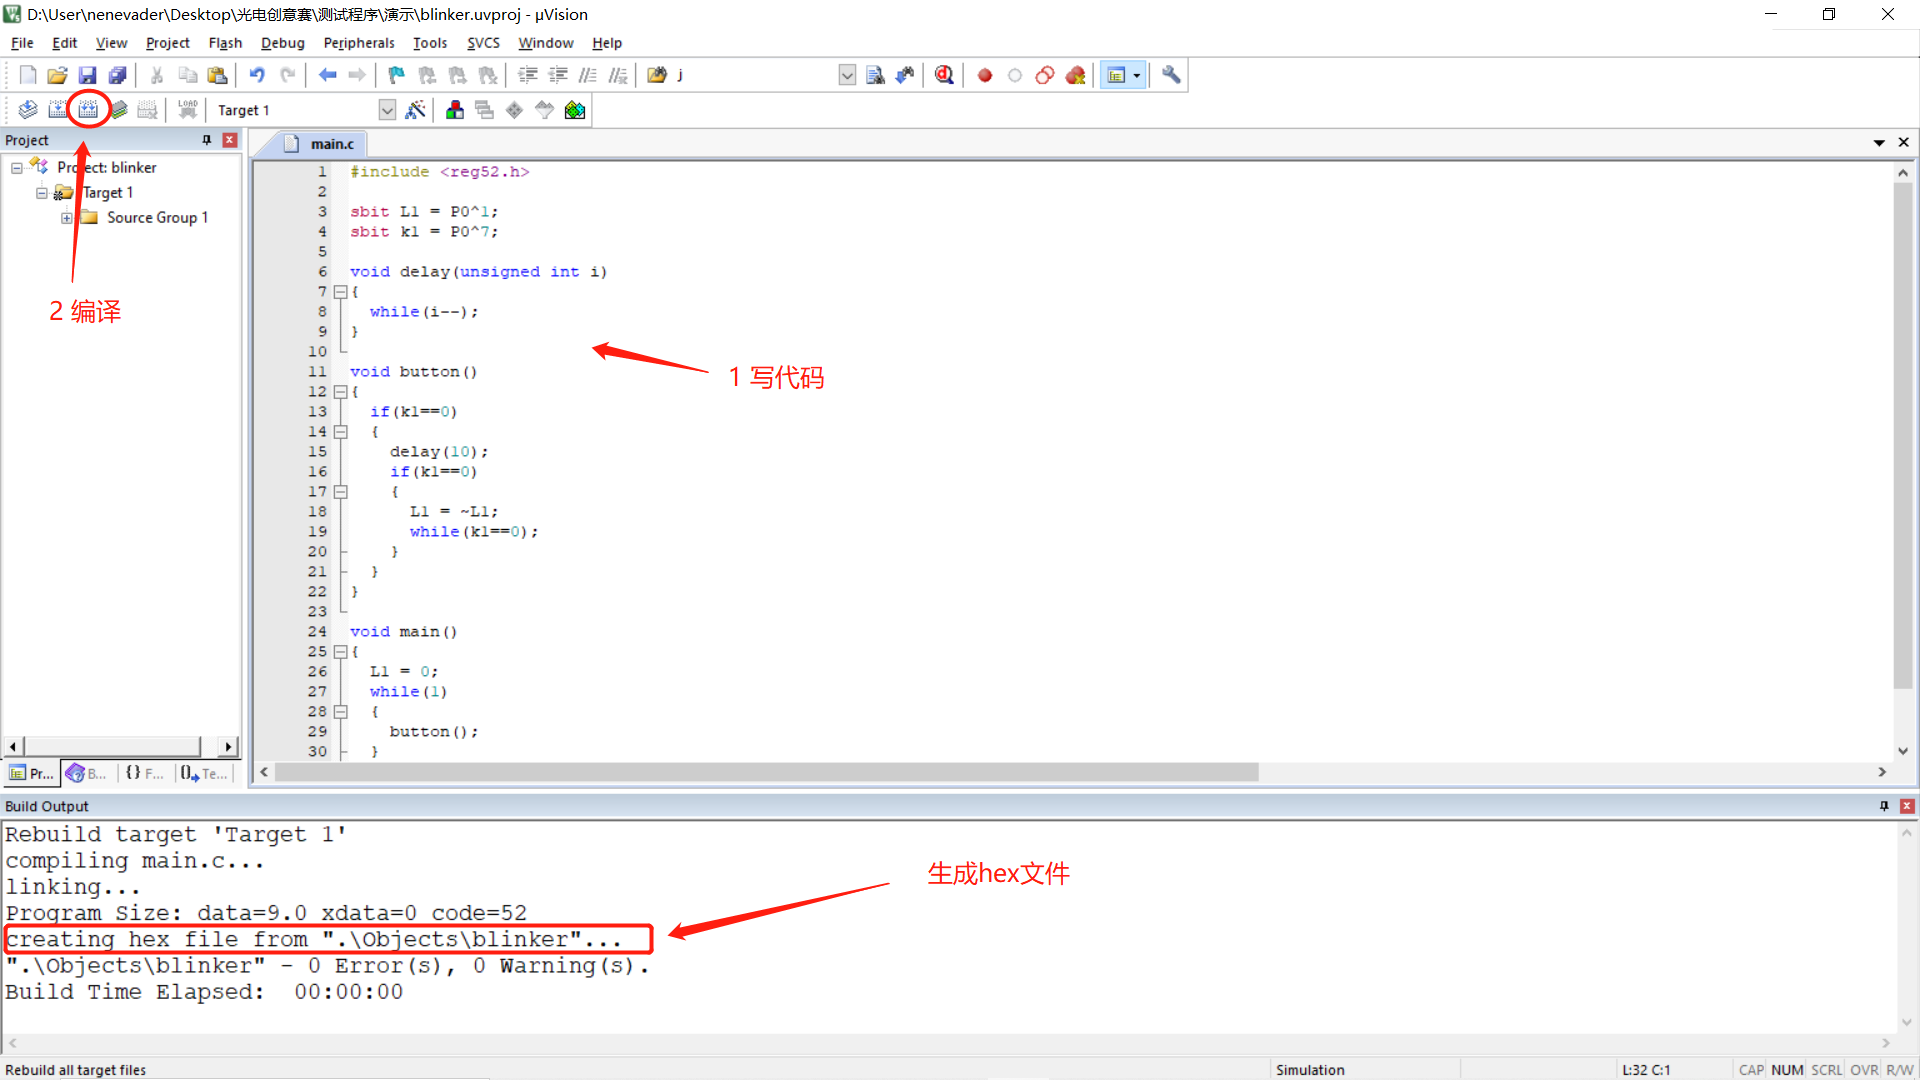The width and height of the screenshot is (1920, 1080).
Task: Open the Debug menu
Action: point(282,43)
